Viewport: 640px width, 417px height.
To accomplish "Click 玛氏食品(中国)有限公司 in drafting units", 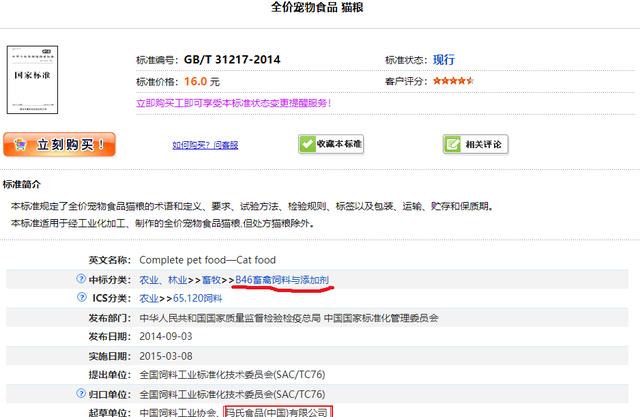I will click(x=278, y=412).
